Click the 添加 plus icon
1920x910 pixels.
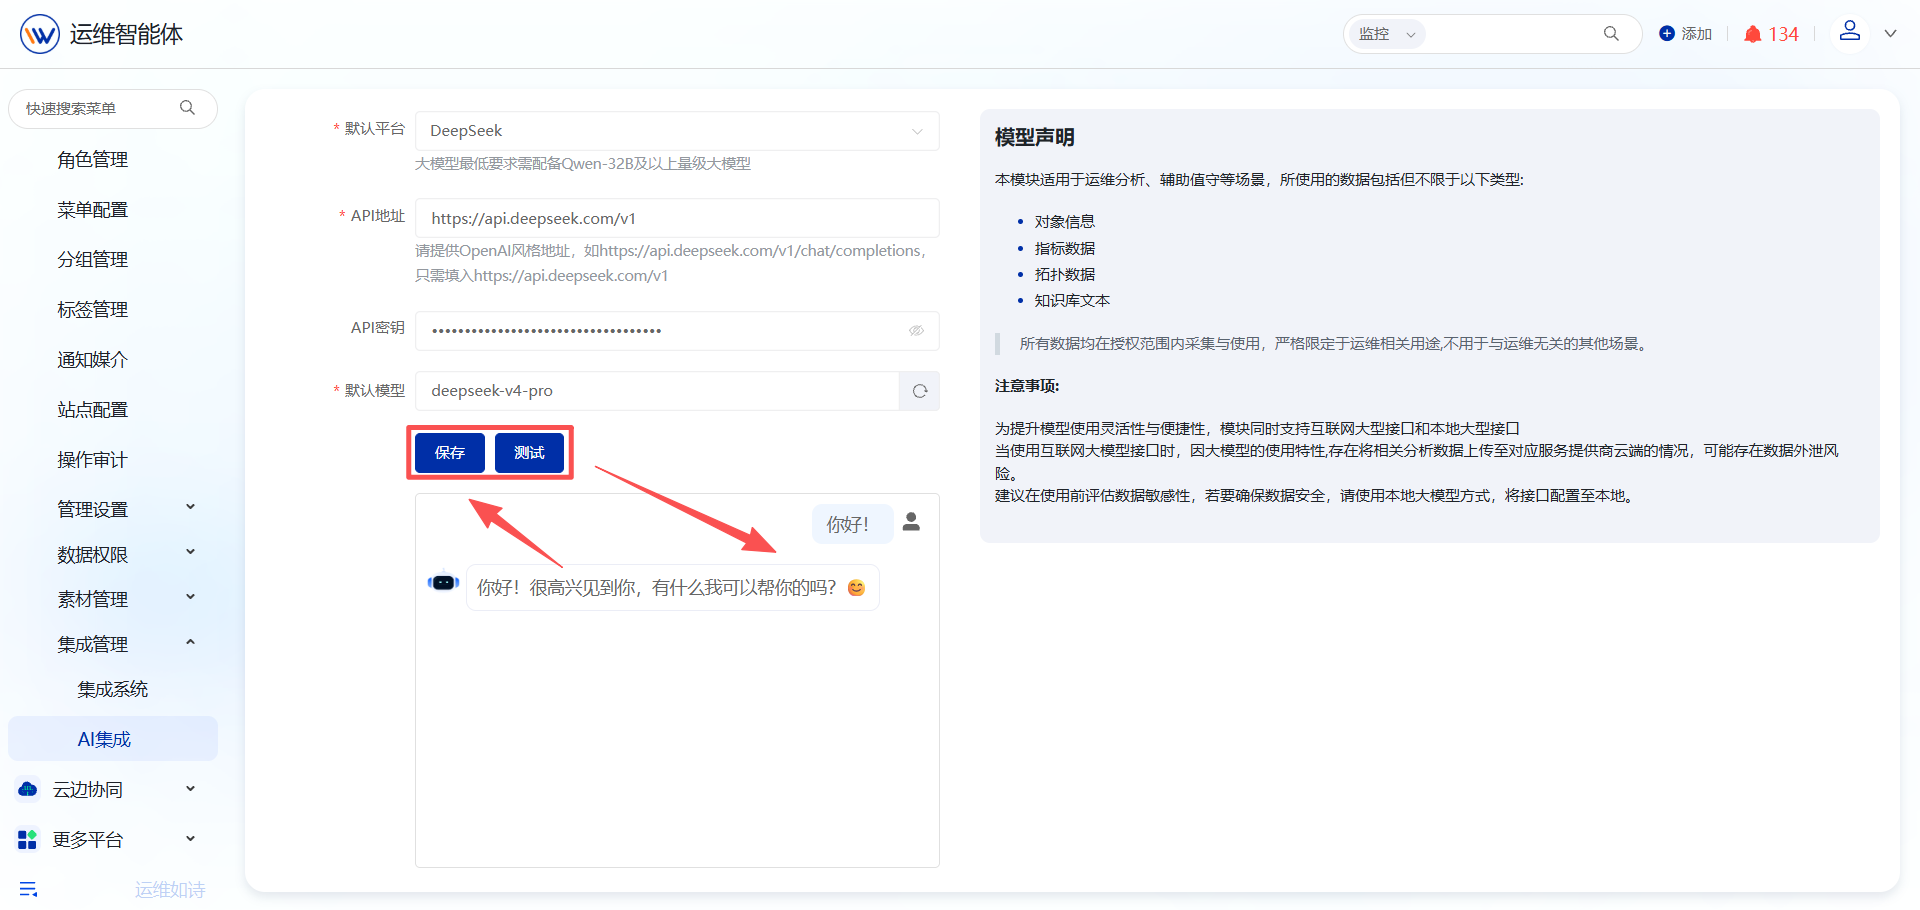(x=1667, y=34)
